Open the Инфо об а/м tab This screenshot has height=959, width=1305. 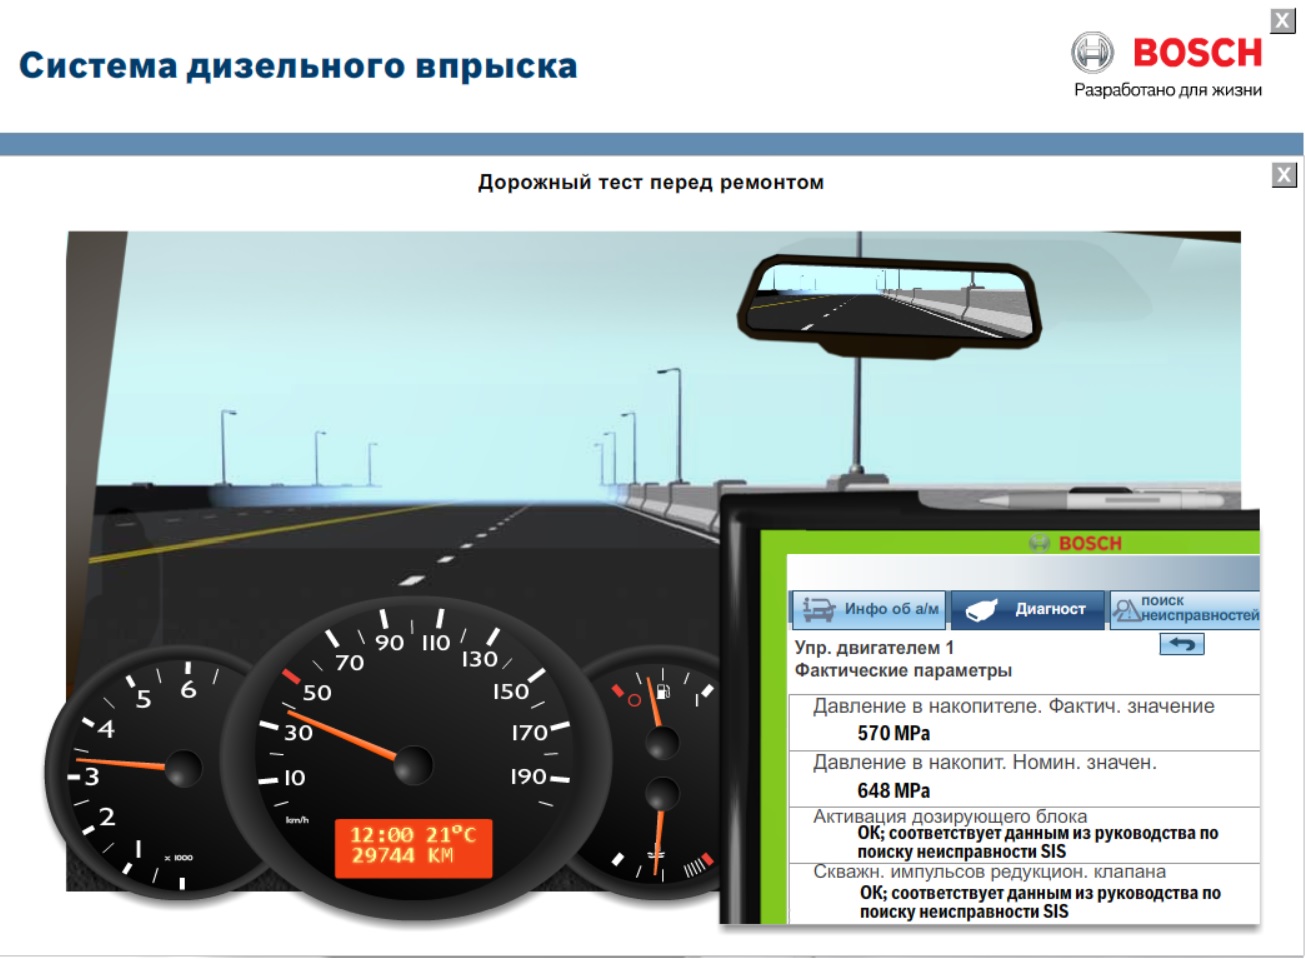pos(870,607)
